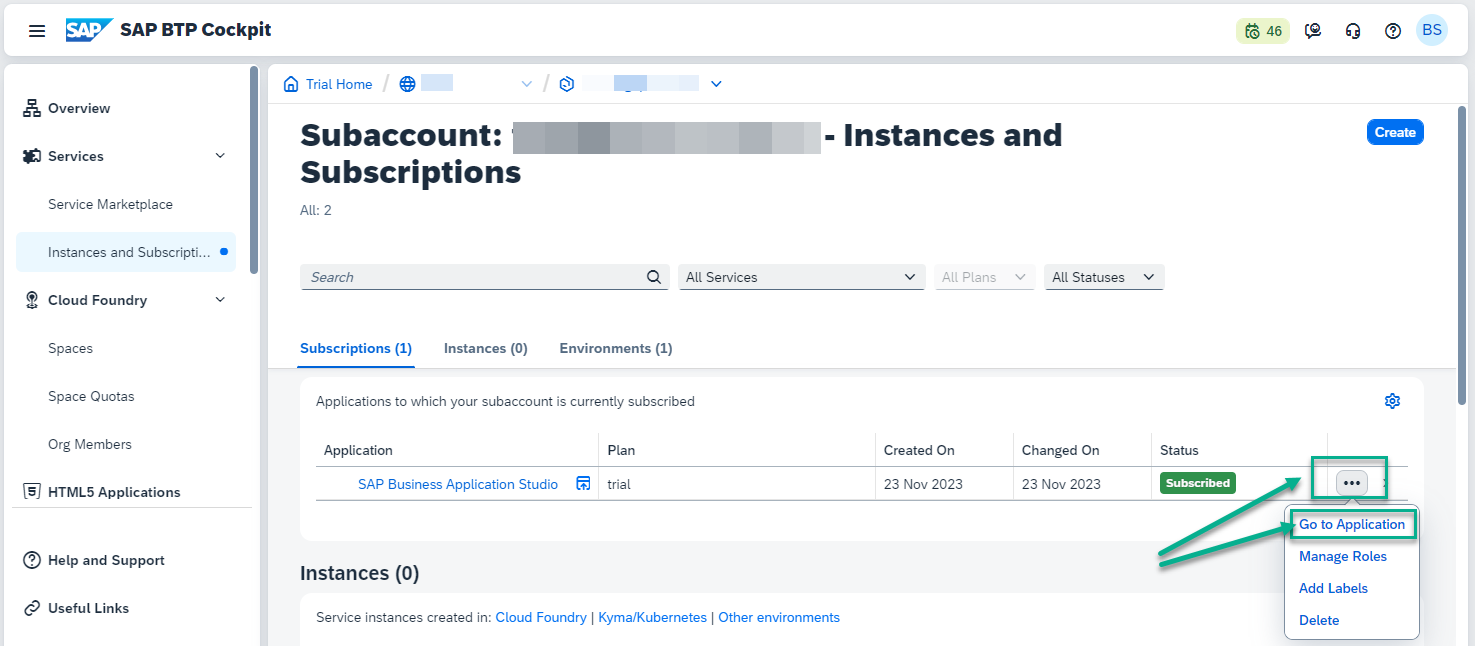Open the trial days remaining counter
This screenshot has height=646, width=1475.
click(1262, 30)
